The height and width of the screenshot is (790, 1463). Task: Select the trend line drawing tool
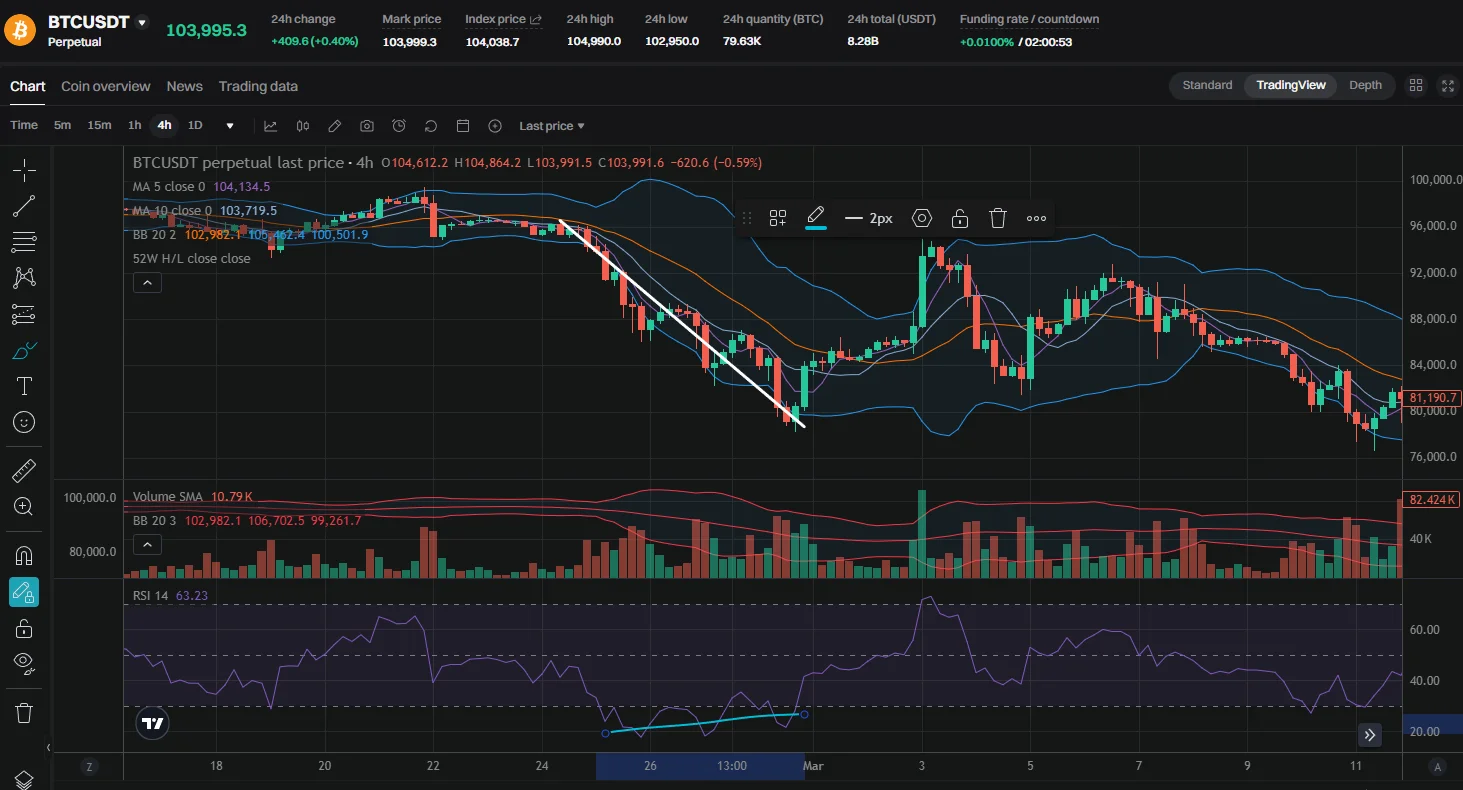pyautogui.click(x=24, y=206)
